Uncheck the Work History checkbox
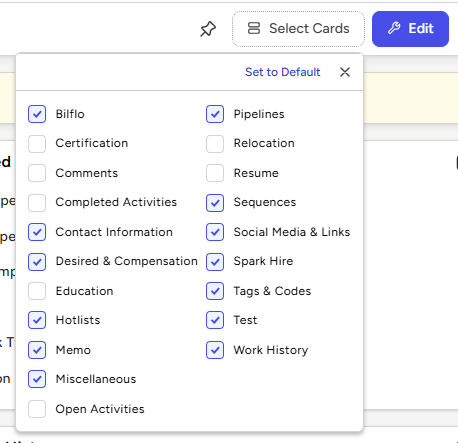 tap(215, 350)
